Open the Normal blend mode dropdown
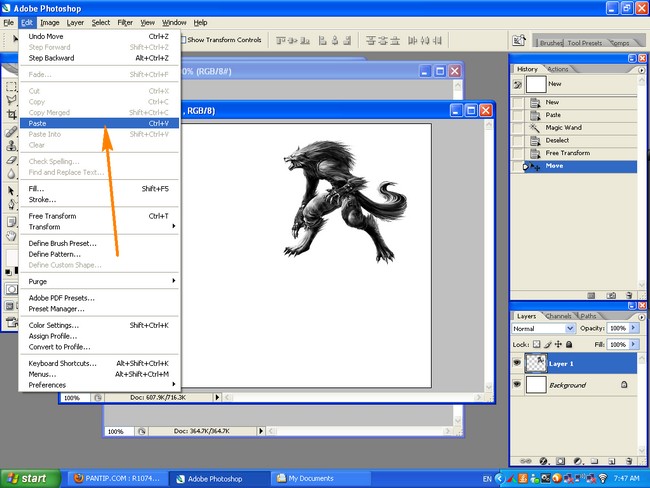The width and height of the screenshot is (650, 488). pyautogui.click(x=543, y=328)
